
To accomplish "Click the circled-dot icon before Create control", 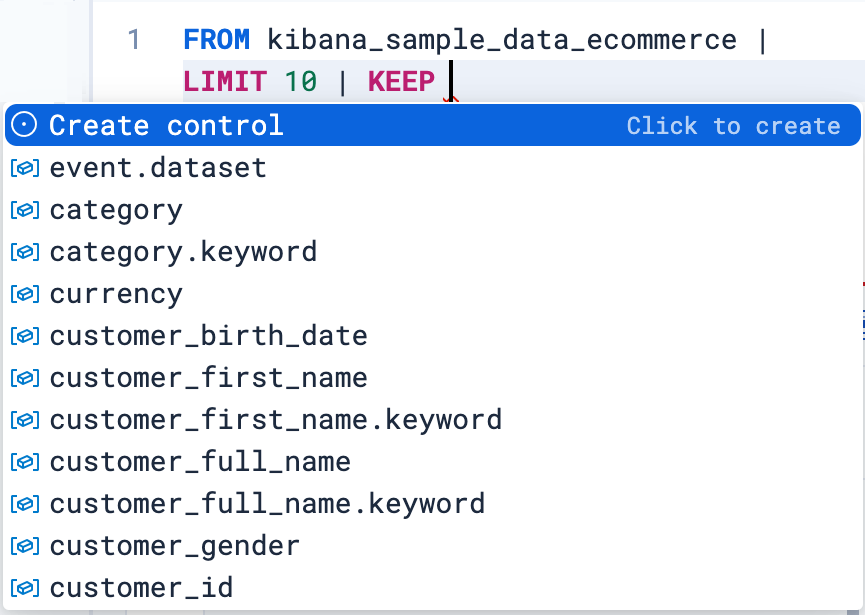I will click(x=25, y=125).
